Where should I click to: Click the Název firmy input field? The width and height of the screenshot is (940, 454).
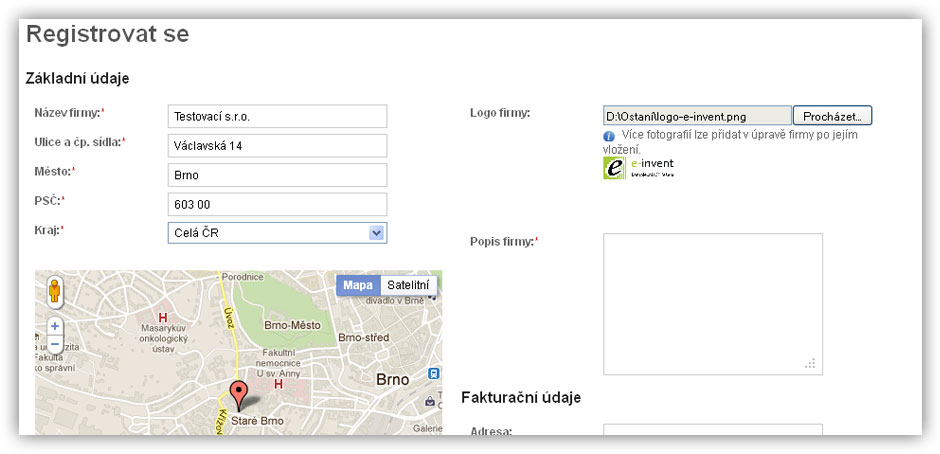pos(277,116)
